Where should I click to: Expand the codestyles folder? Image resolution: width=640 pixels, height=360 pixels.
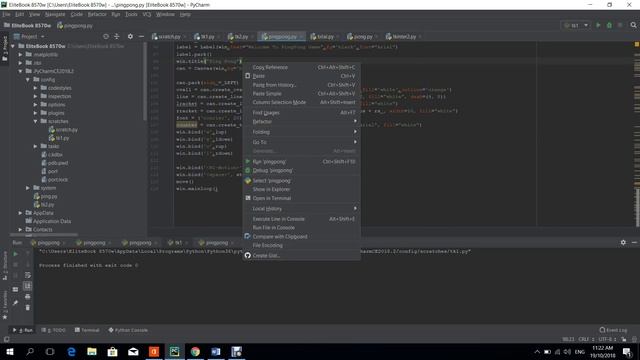(36, 88)
